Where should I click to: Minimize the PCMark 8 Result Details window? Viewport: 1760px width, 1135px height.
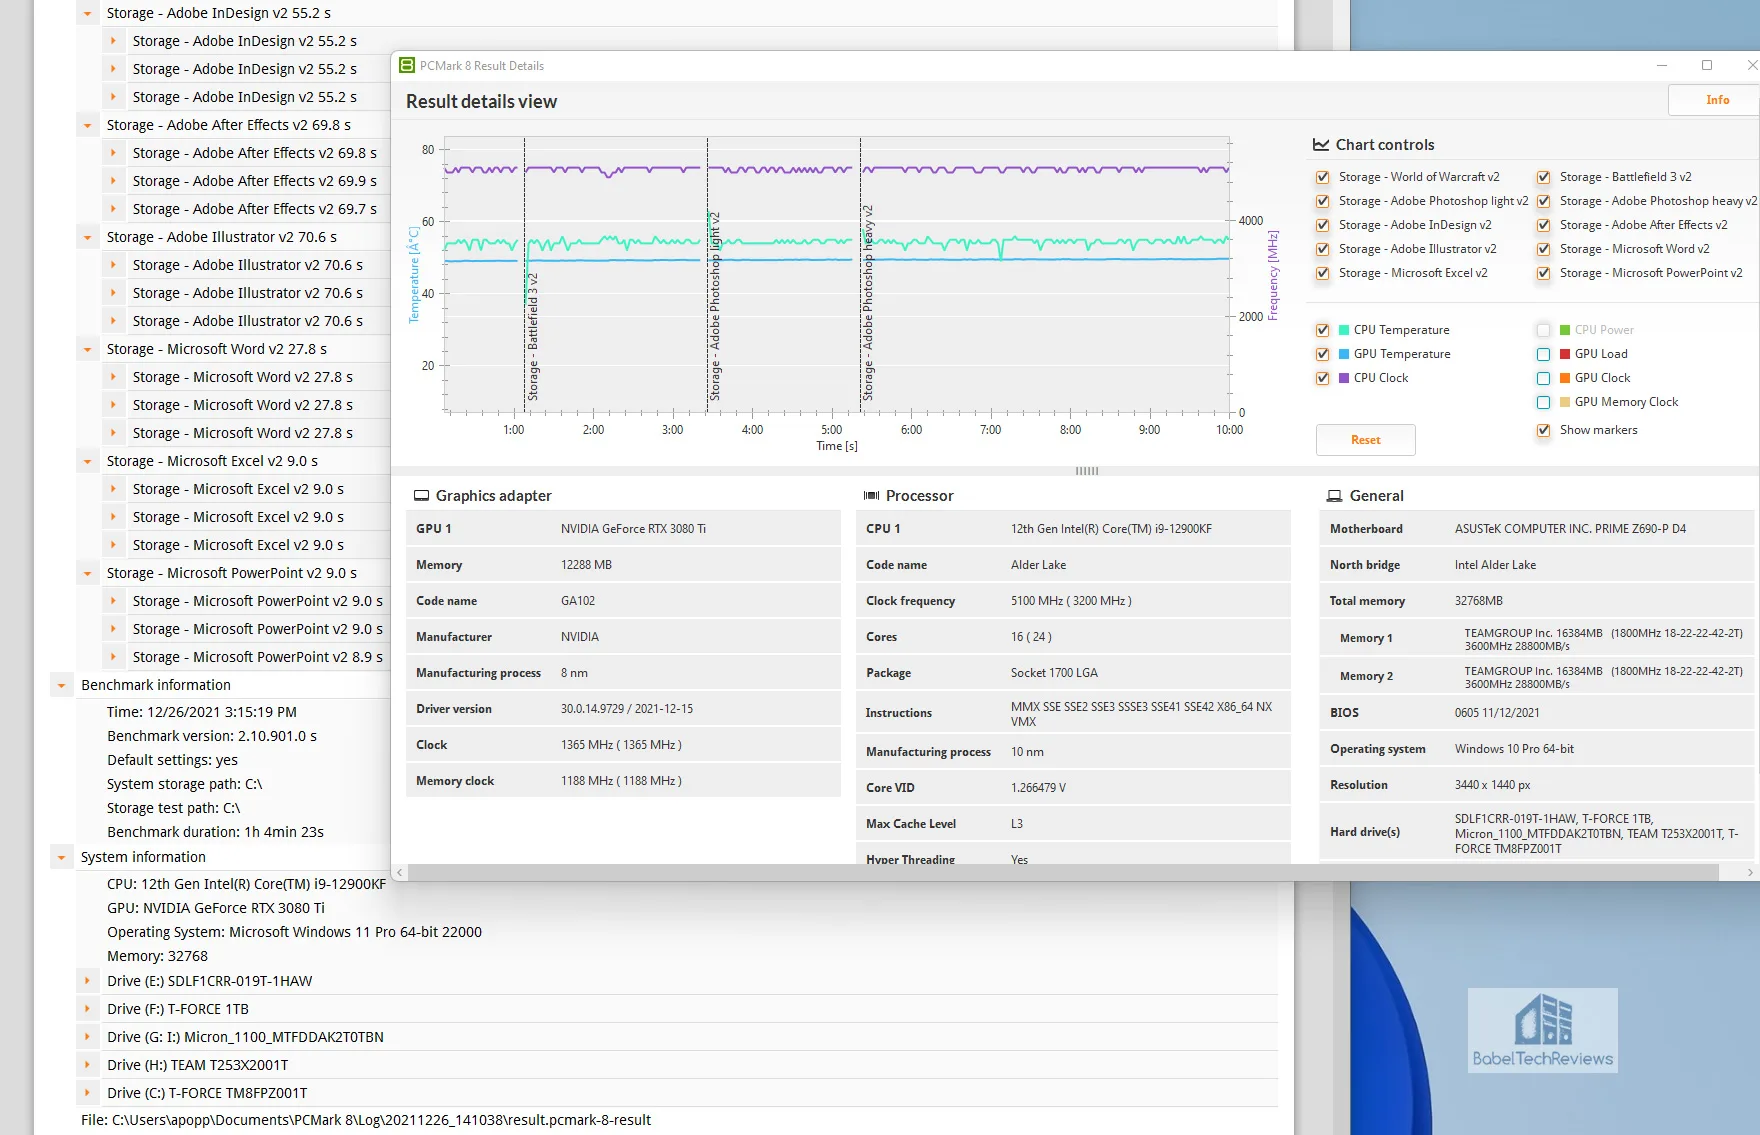1662,66
